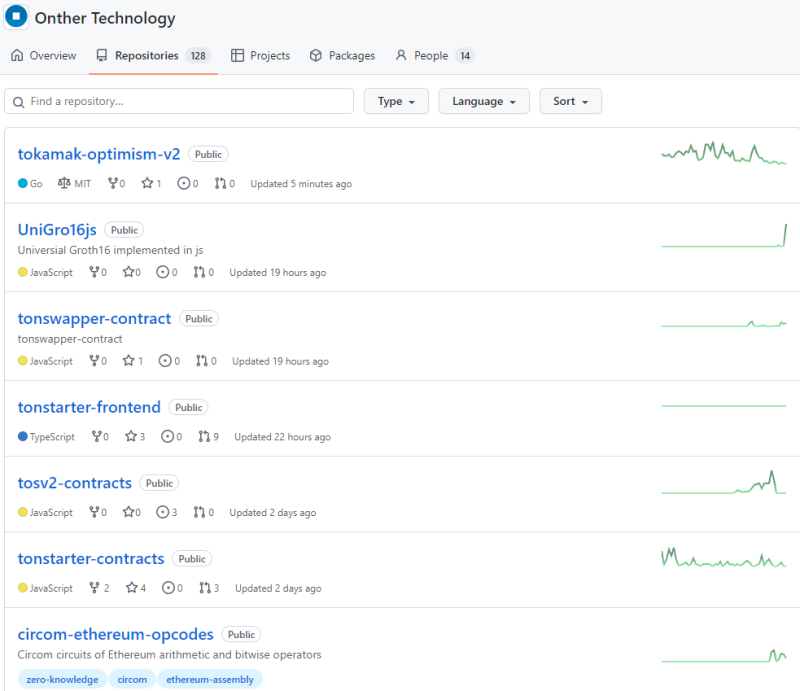Click the Circom circuits description text

point(169,654)
